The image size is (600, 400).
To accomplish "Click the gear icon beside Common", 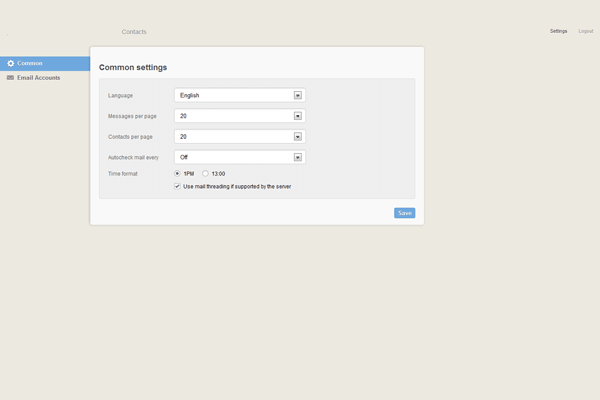I will 11,64.
